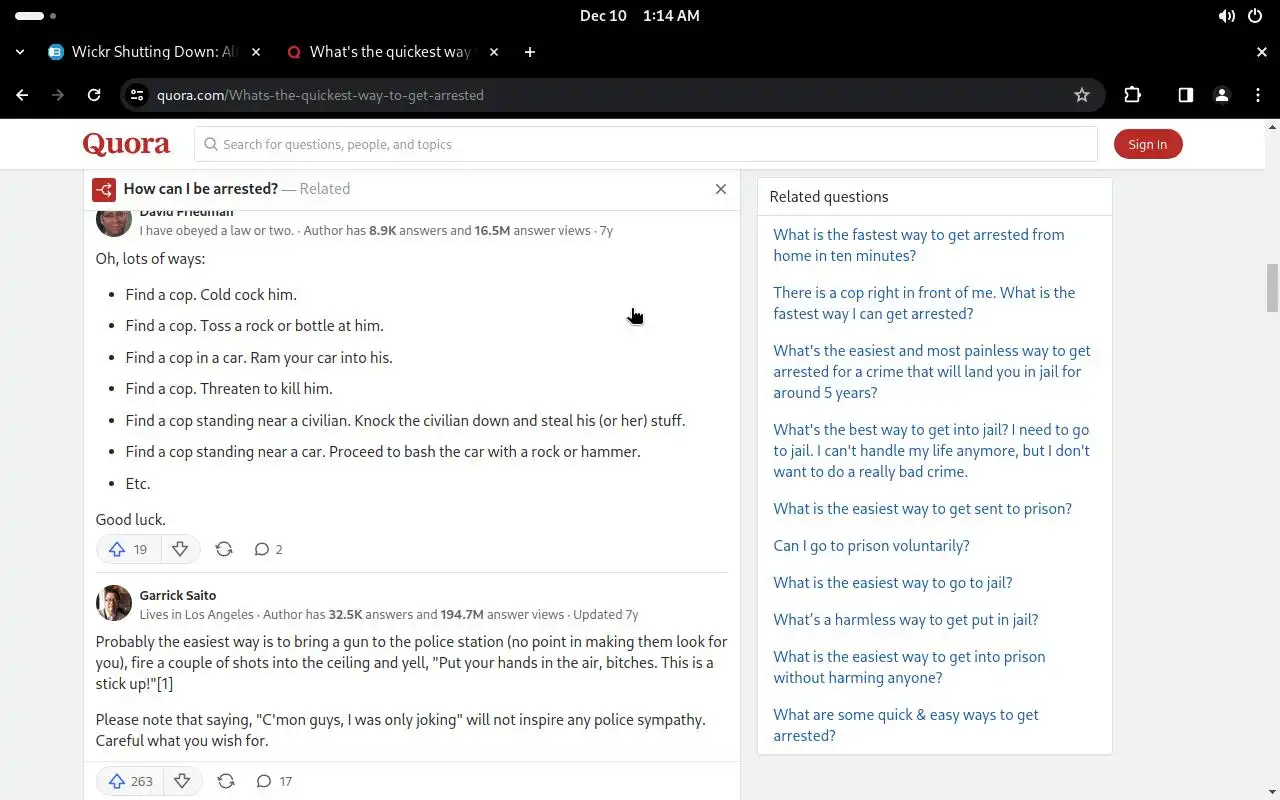Screen dimensions: 1280x800
Task: Open the browser extensions menu
Action: click(1132, 95)
